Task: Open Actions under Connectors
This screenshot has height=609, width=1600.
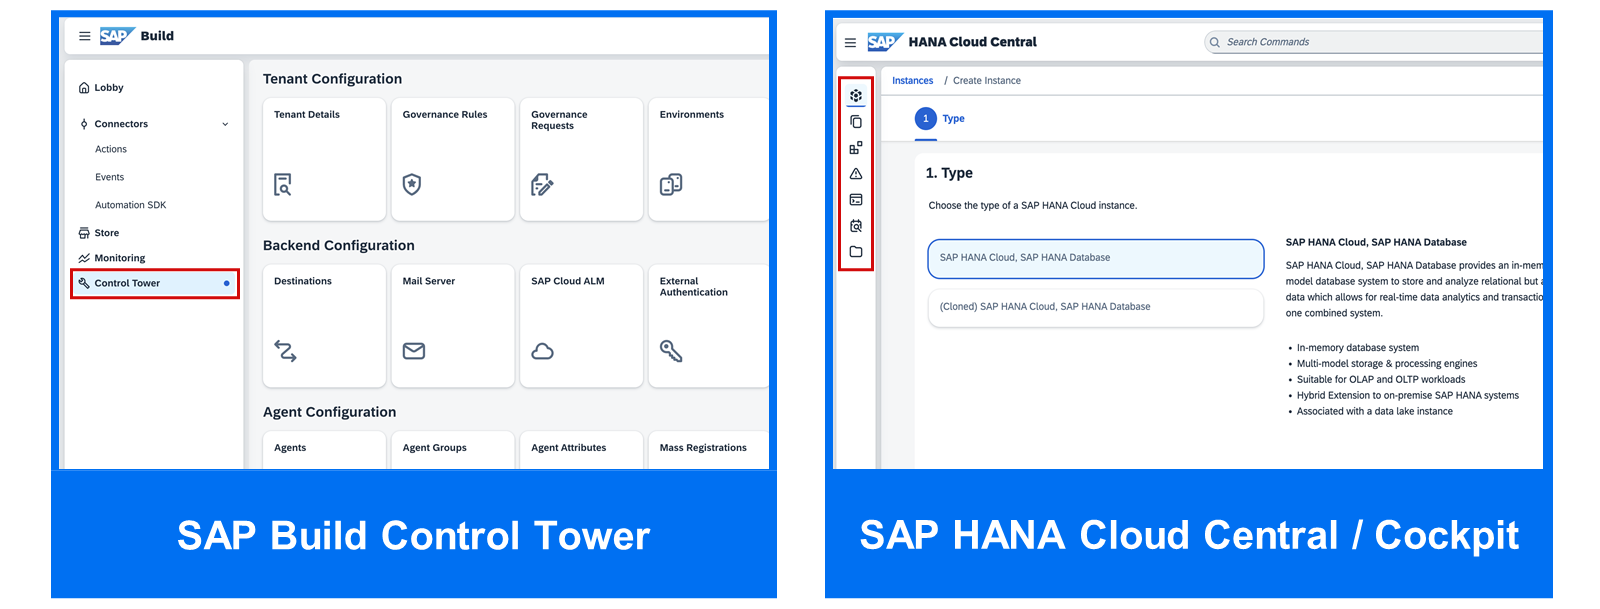Action: [x=111, y=149]
